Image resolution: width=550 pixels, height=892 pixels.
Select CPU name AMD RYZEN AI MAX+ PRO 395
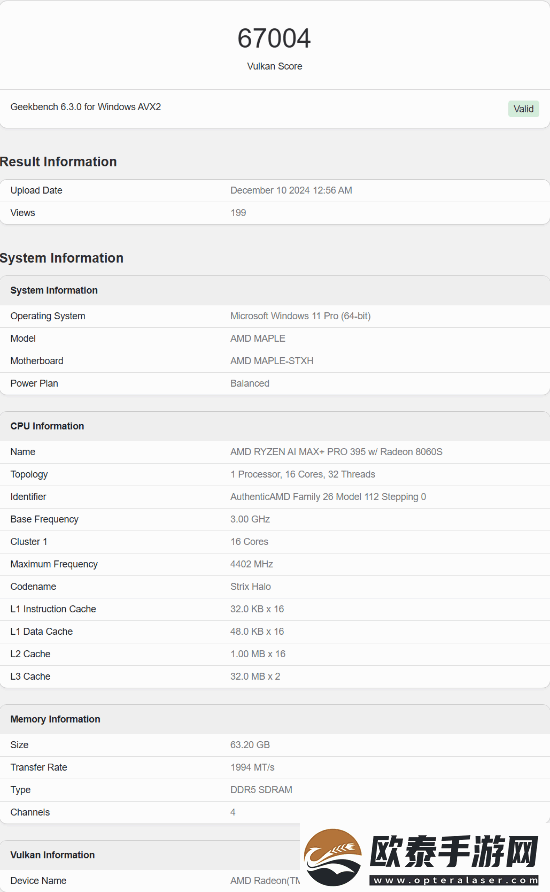pos(336,452)
